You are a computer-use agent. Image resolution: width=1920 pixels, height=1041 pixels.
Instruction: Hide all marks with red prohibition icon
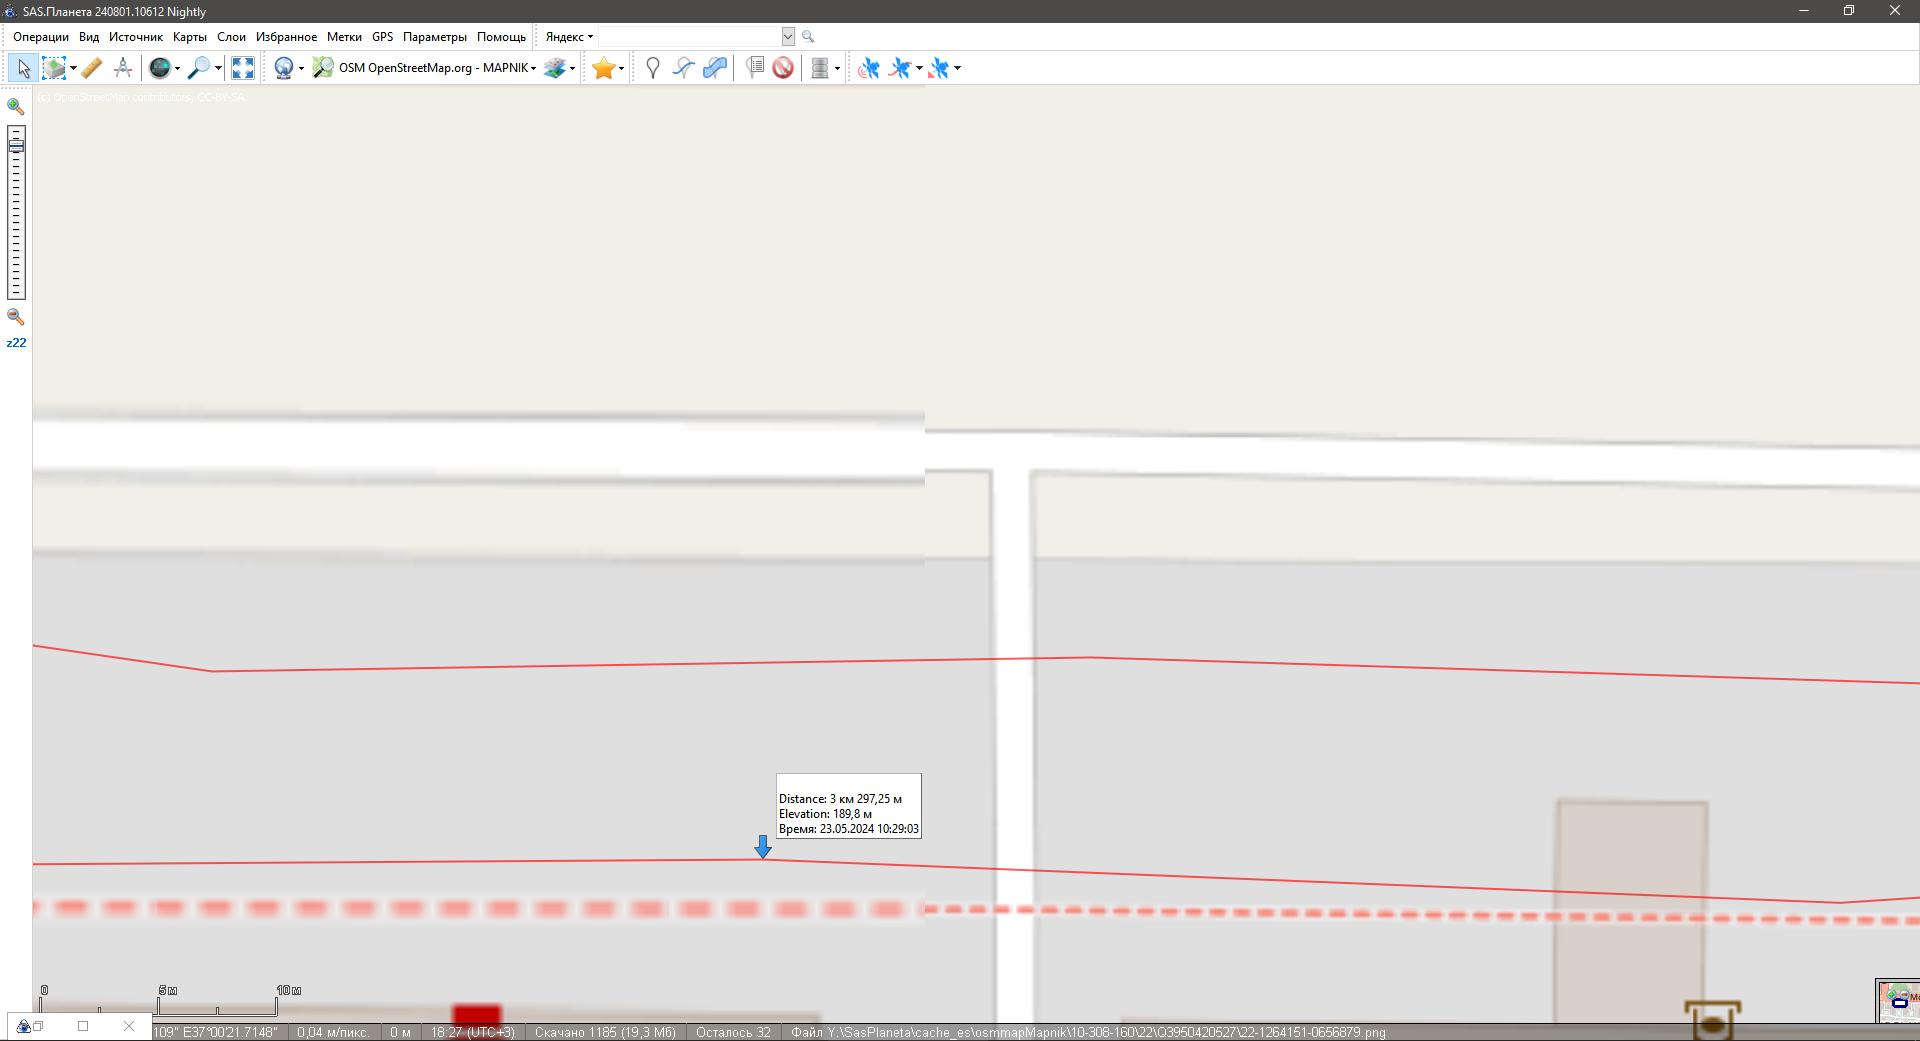tap(783, 68)
